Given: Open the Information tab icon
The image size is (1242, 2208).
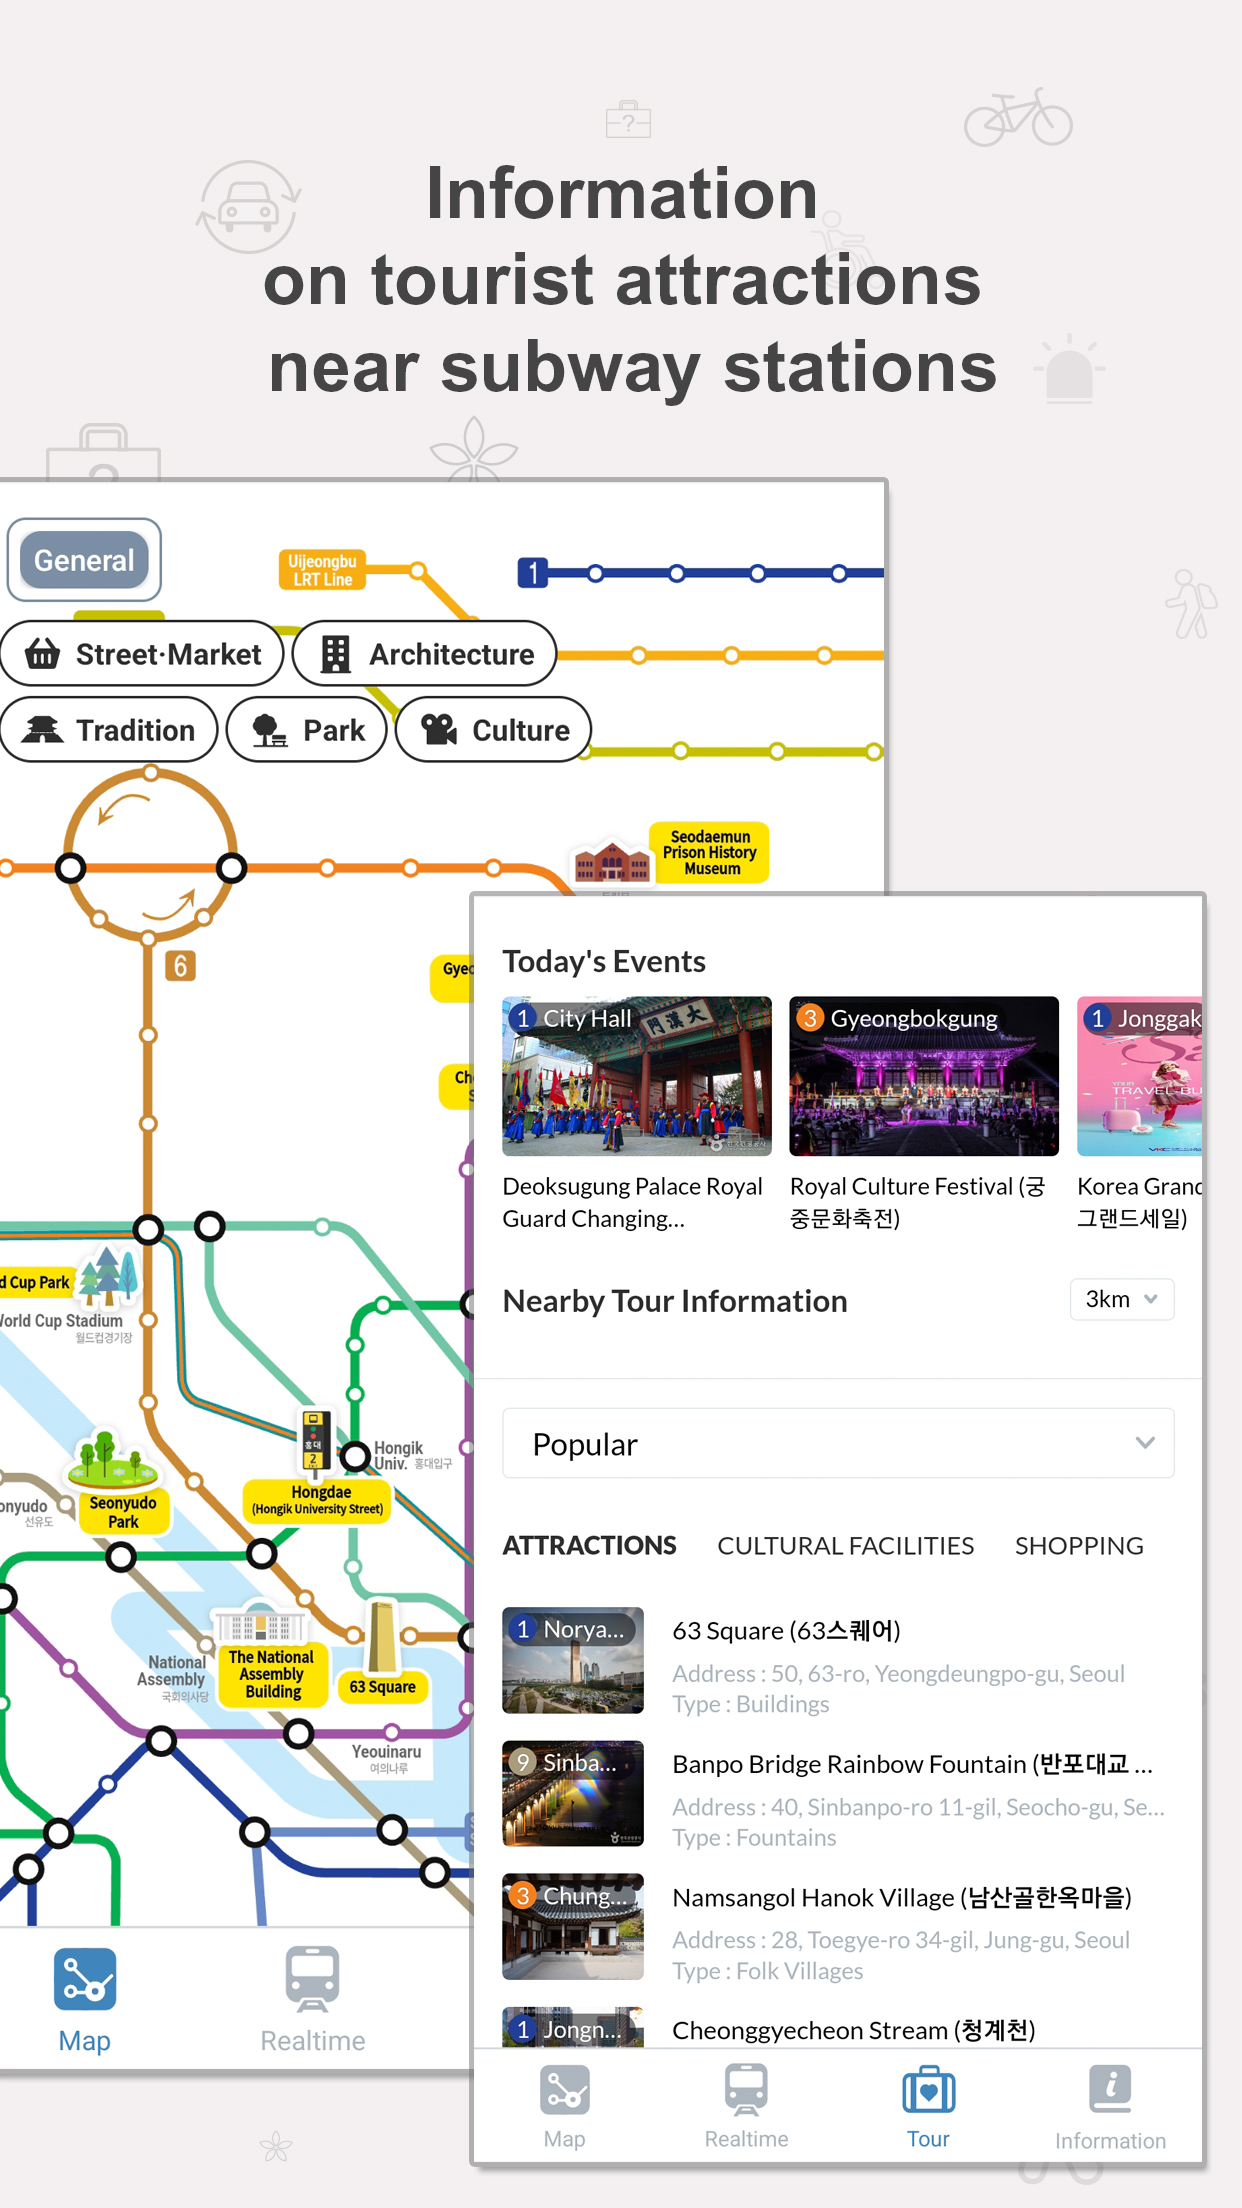Looking at the screenshot, I should [x=1110, y=2090].
